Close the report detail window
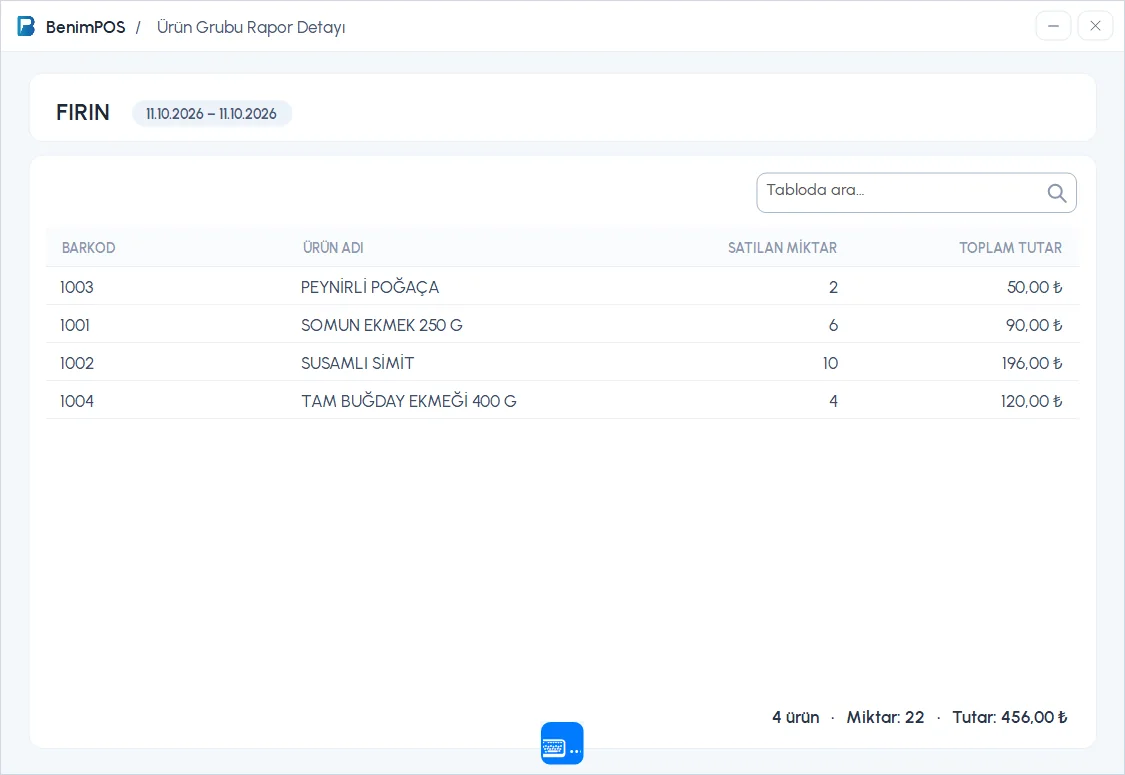The width and height of the screenshot is (1125, 775). click(1095, 26)
